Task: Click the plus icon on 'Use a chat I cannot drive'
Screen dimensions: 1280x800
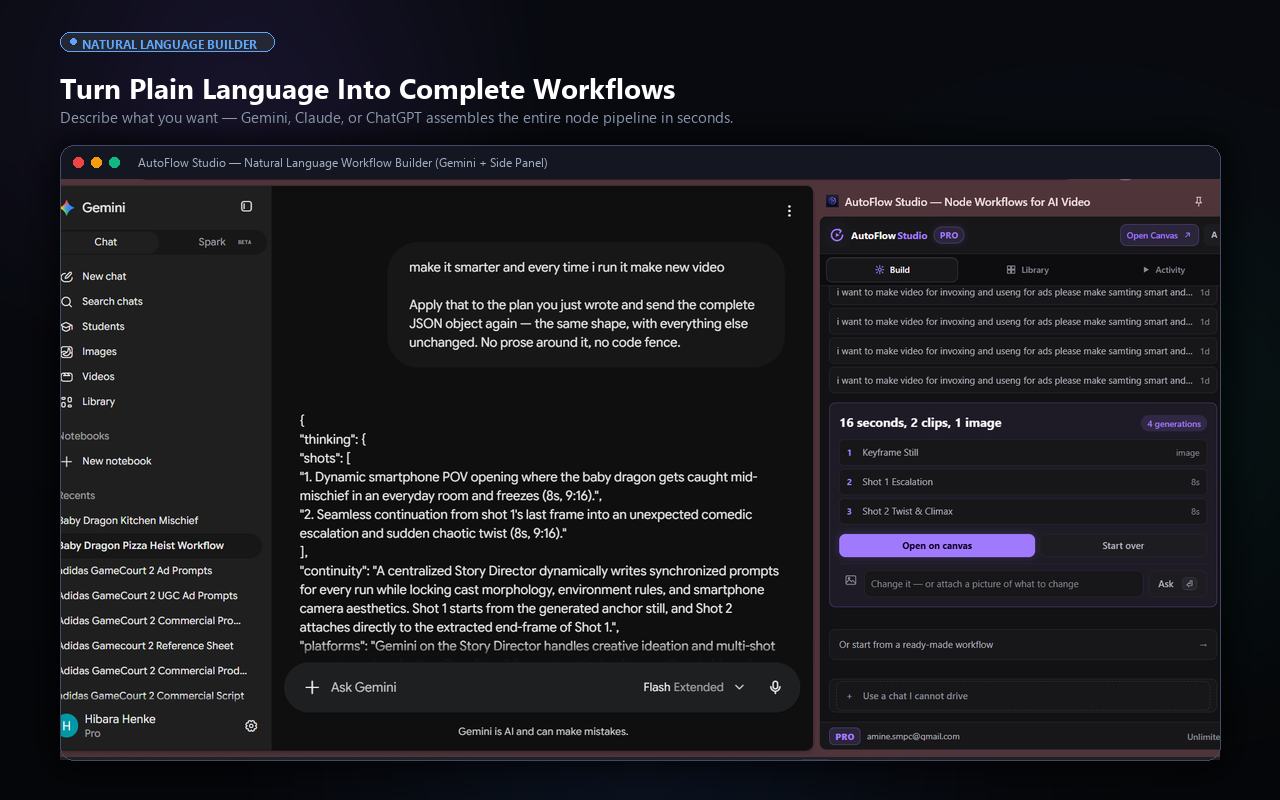Action: click(849, 696)
